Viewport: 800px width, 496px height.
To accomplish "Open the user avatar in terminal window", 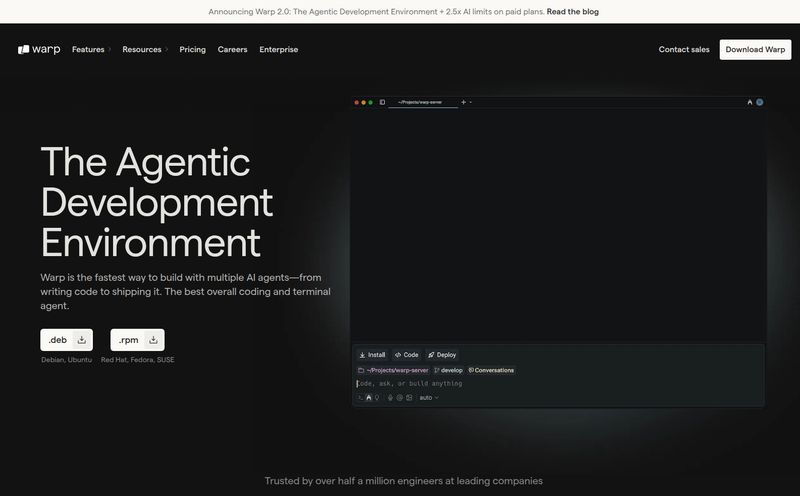I will point(760,102).
